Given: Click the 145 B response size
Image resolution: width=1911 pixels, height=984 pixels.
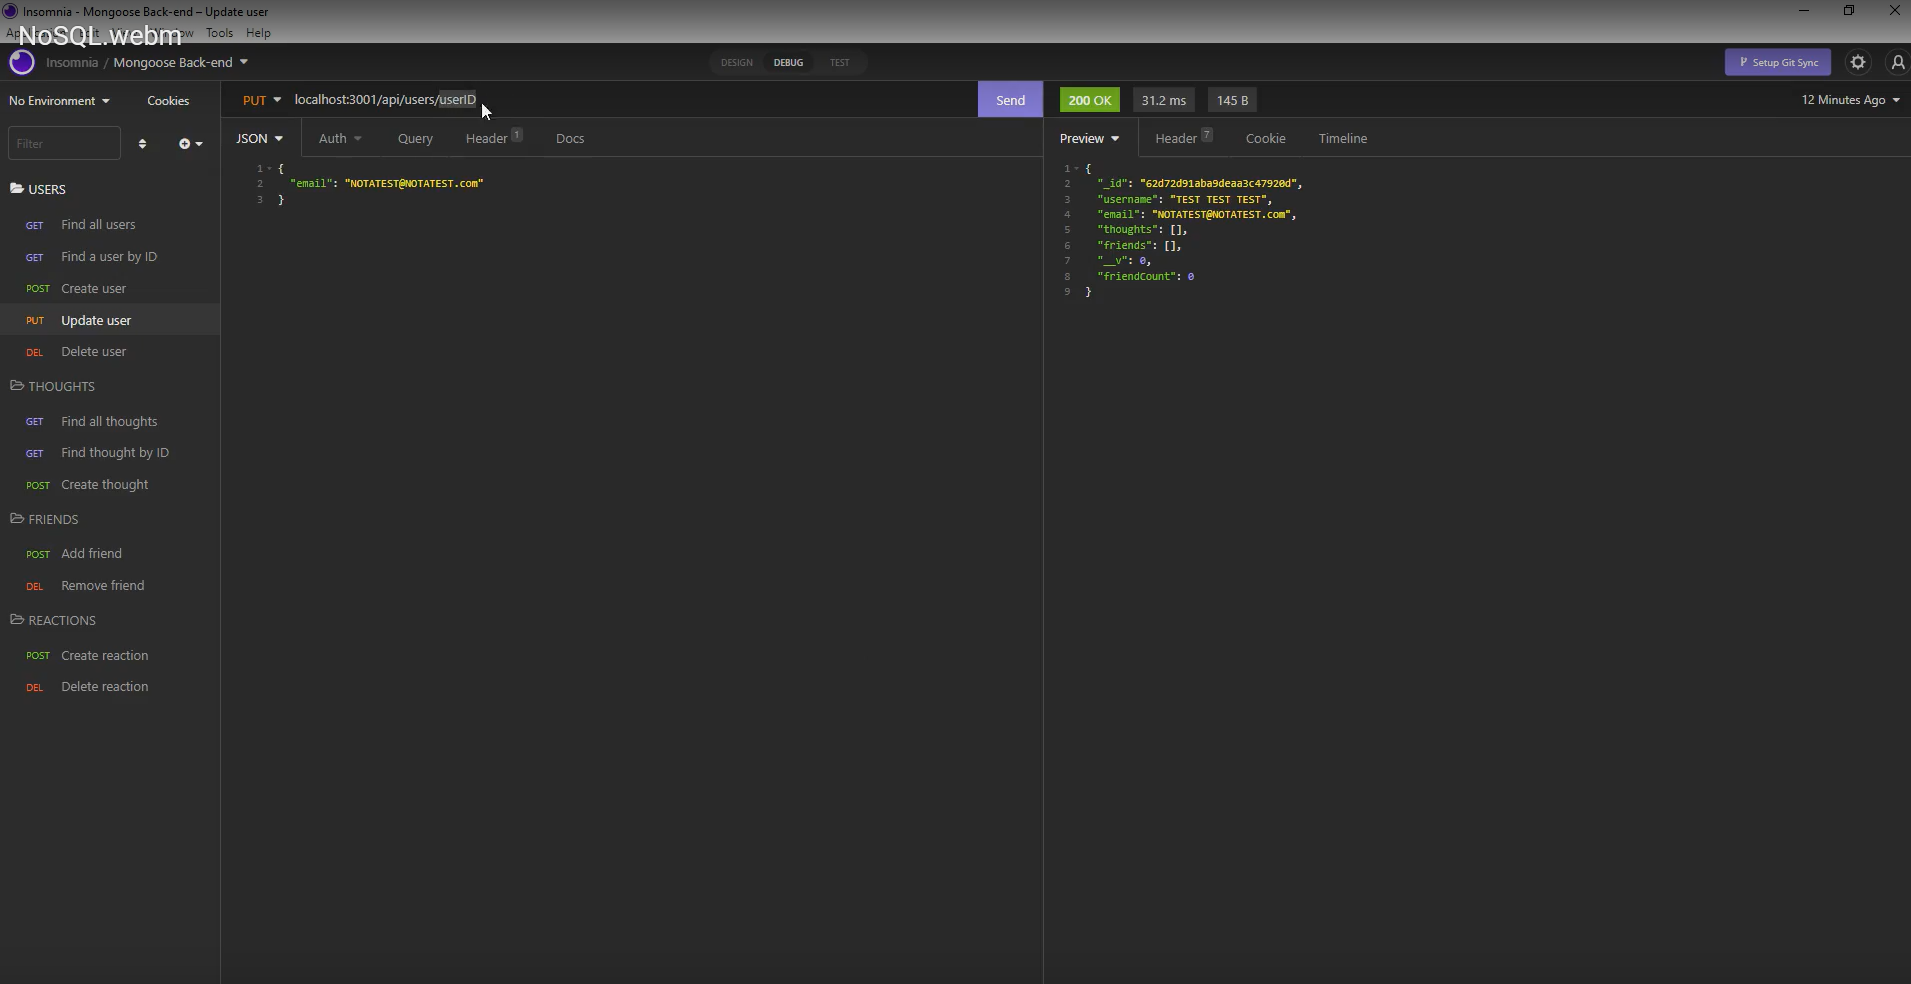Looking at the screenshot, I should tap(1232, 100).
